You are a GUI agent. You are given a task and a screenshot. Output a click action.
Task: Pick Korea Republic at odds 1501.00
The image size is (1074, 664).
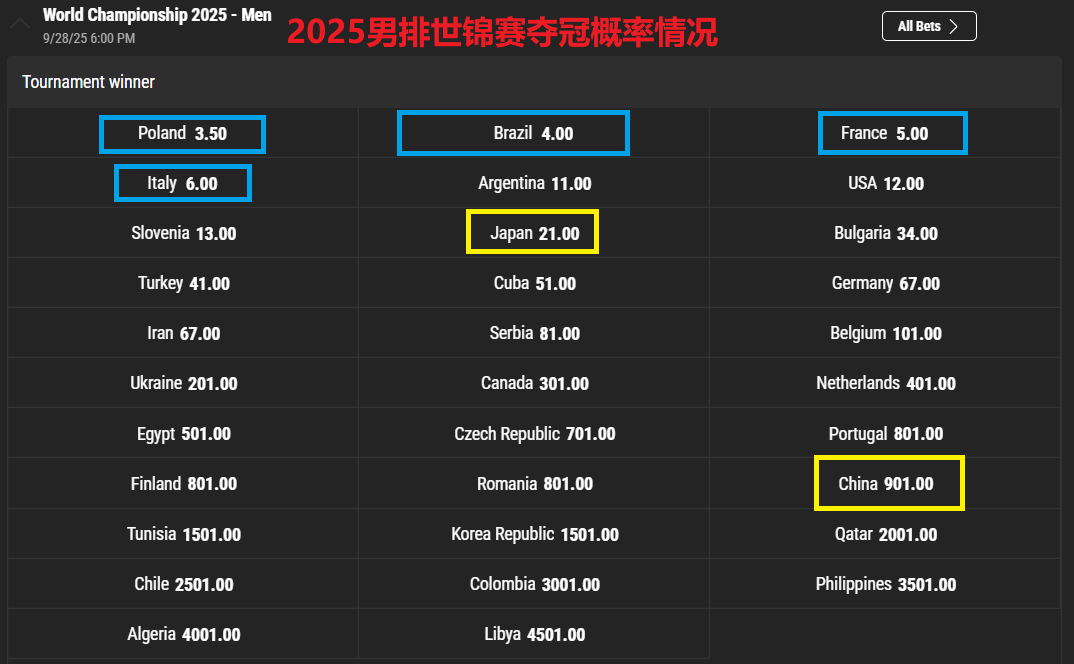(x=534, y=533)
